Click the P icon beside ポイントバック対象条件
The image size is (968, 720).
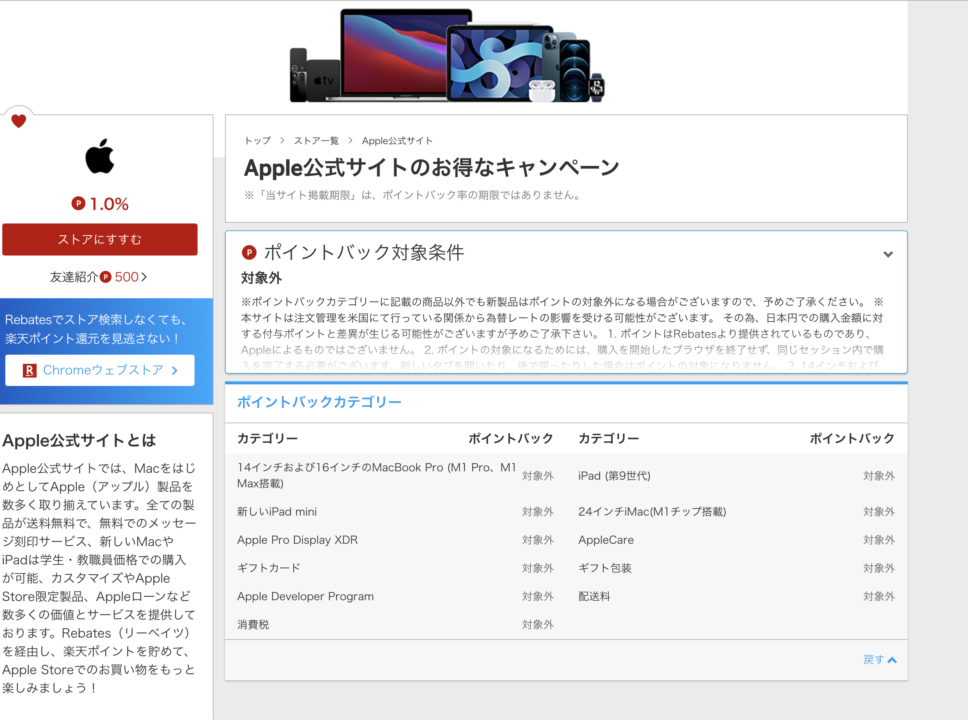[249, 252]
